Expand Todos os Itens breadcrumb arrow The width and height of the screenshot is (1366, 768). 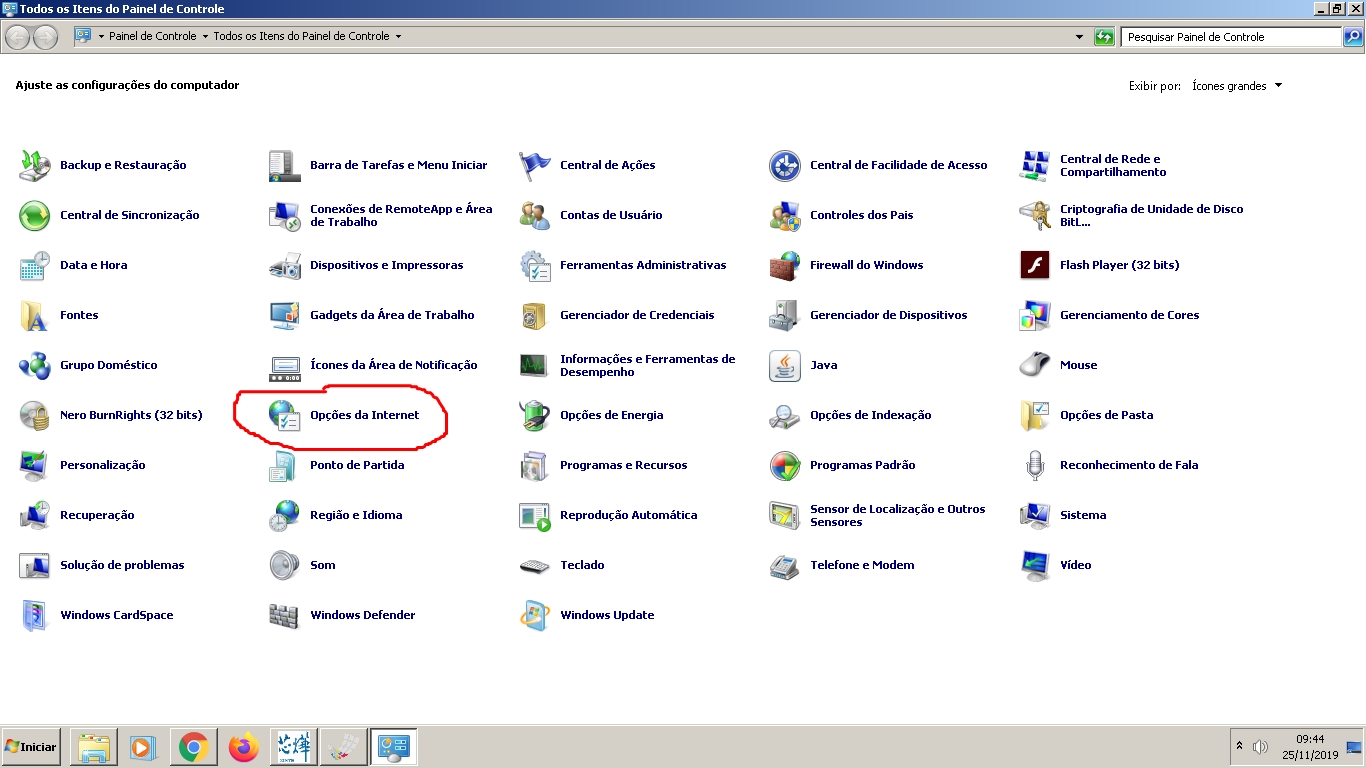coord(398,36)
